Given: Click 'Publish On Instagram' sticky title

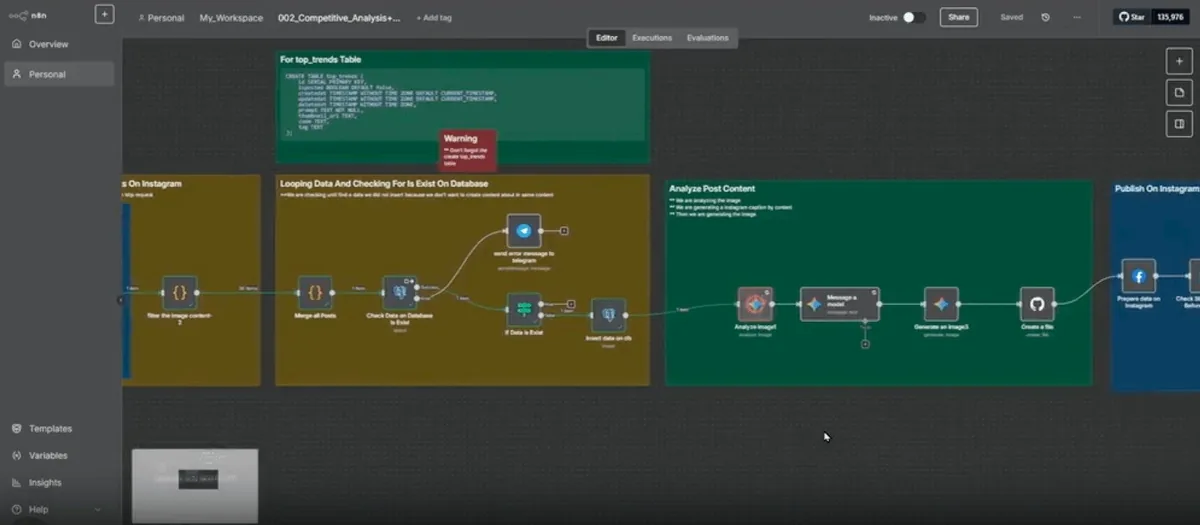Looking at the screenshot, I should pyautogui.click(x=1157, y=188).
